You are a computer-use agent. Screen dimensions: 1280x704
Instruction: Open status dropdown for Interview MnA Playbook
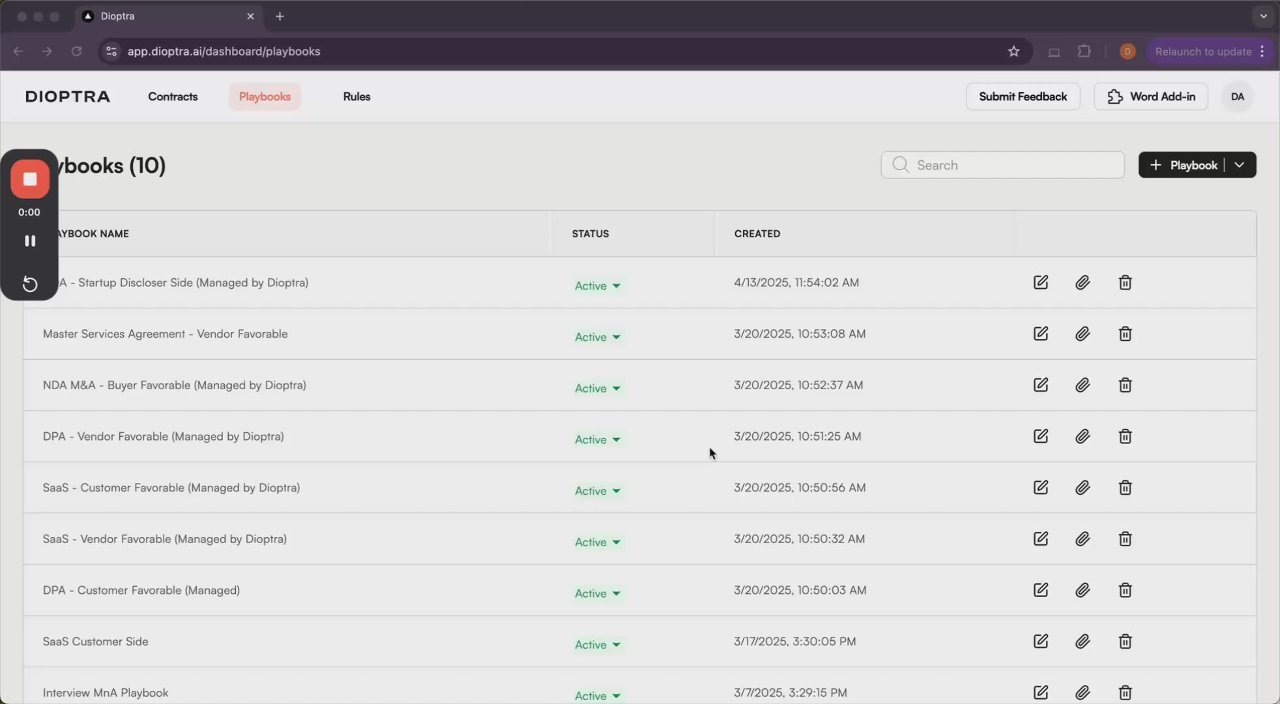598,696
